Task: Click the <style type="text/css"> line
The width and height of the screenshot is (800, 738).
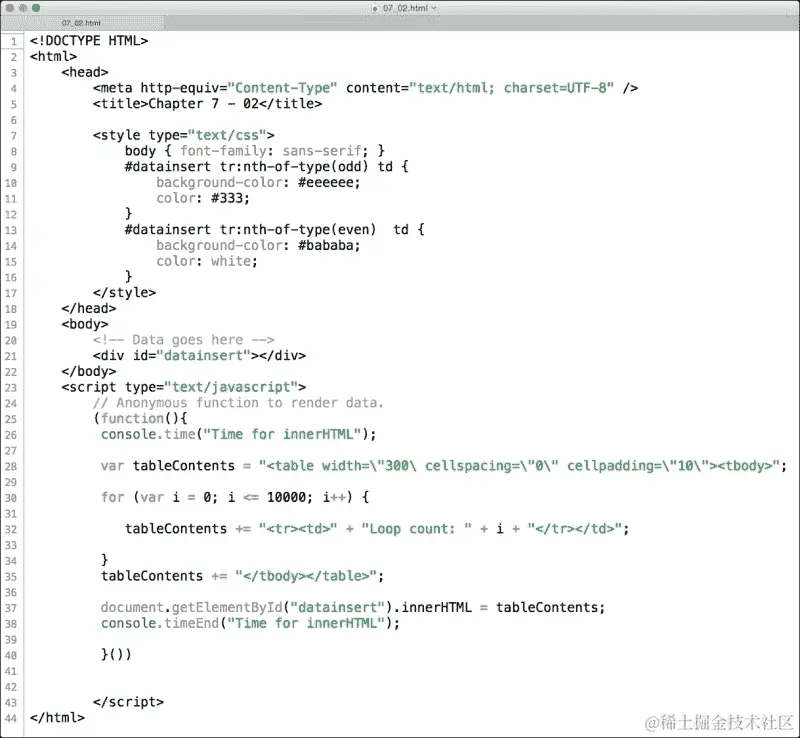Action: click(x=184, y=135)
